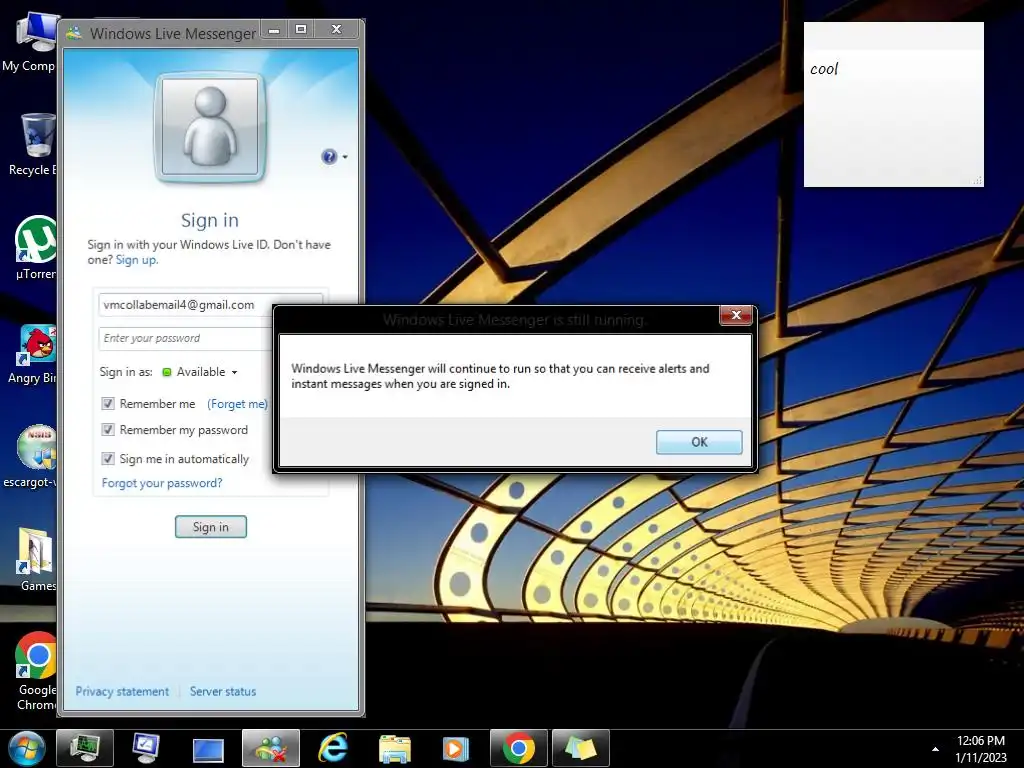
Task: Open the Sticky Notes taskbar button
Action: point(581,748)
